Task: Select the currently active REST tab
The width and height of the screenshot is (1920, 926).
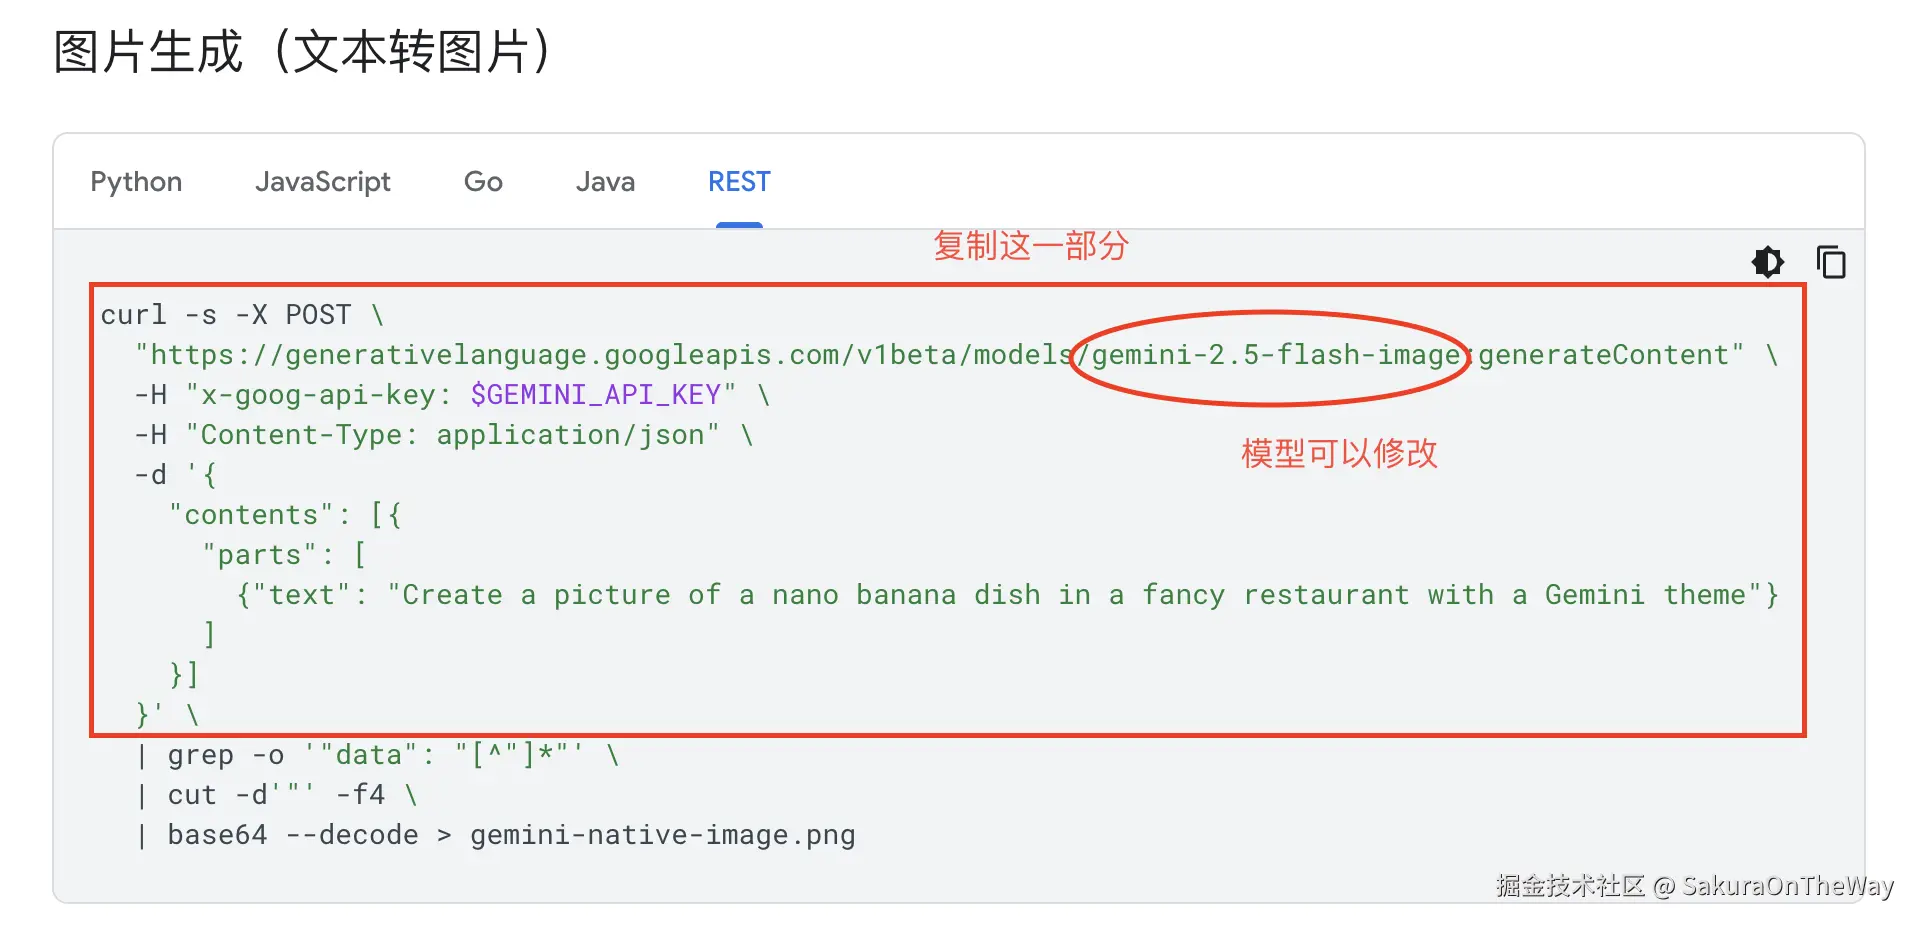Action: pyautogui.click(x=739, y=181)
